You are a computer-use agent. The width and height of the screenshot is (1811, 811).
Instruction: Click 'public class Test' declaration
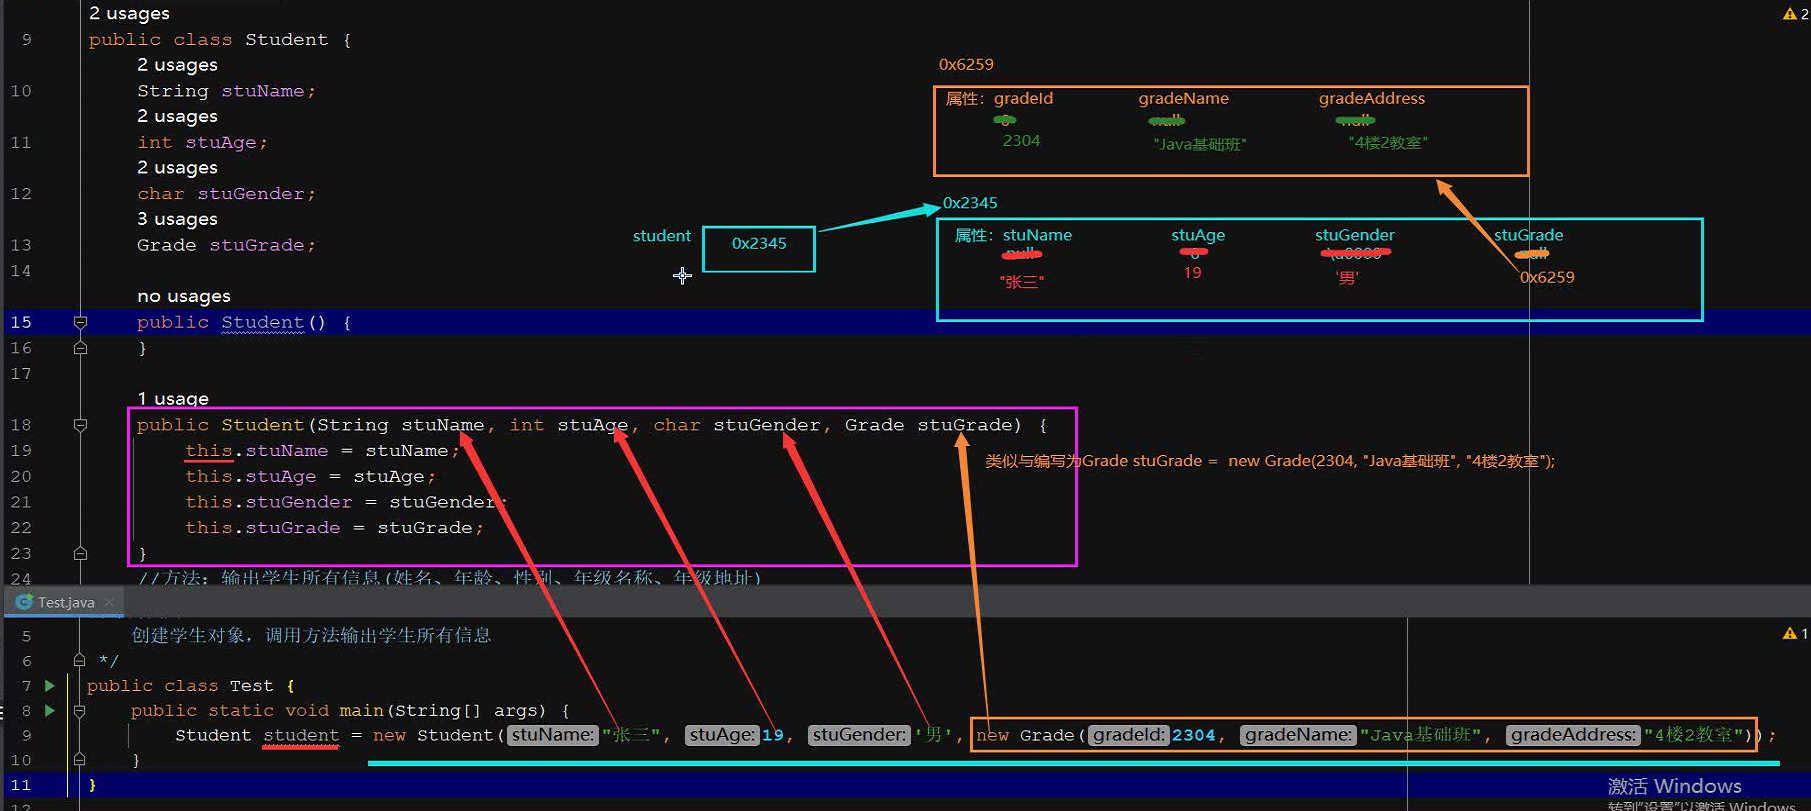tap(180, 686)
